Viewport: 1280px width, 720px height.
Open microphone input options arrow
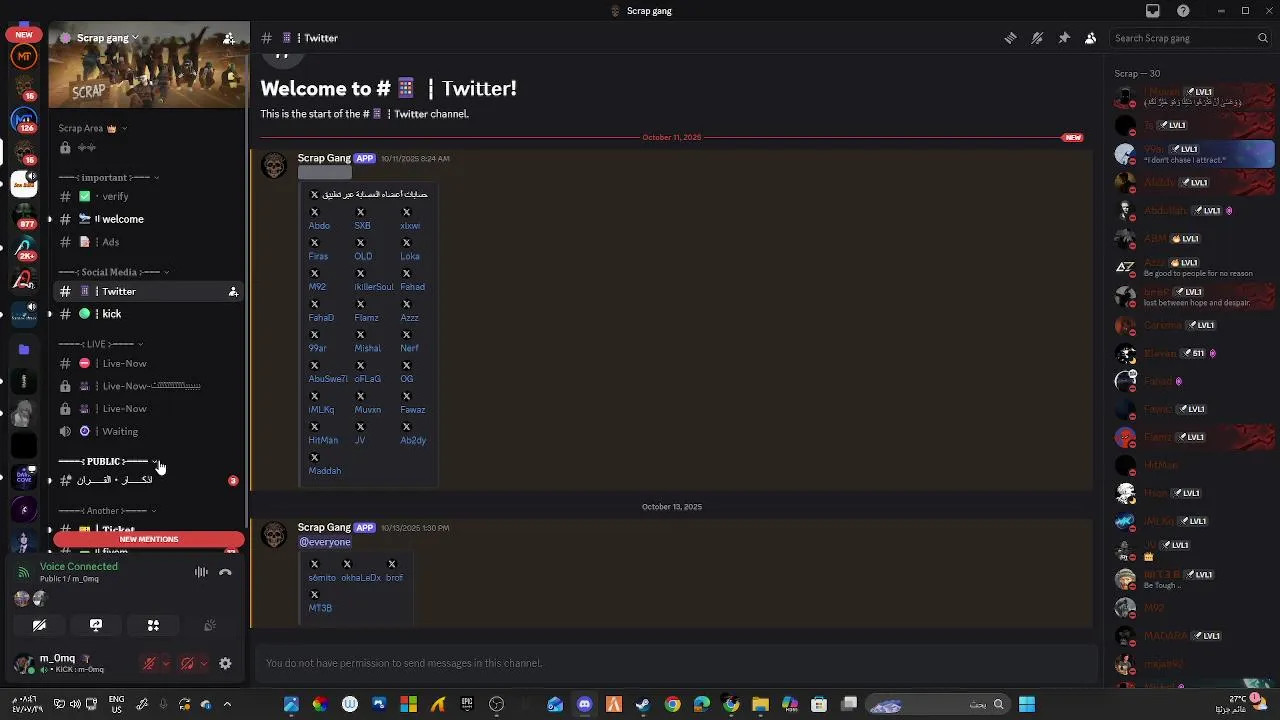point(166,663)
